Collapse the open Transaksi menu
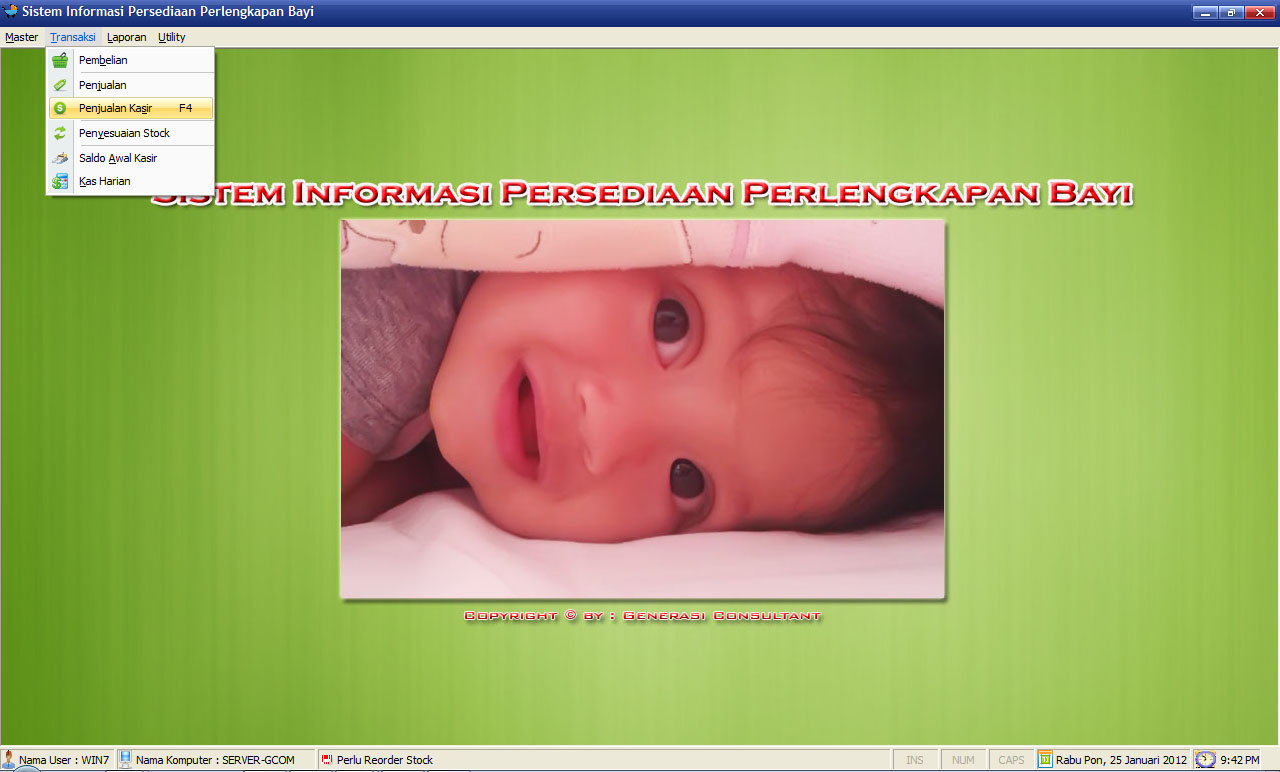 coord(73,37)
